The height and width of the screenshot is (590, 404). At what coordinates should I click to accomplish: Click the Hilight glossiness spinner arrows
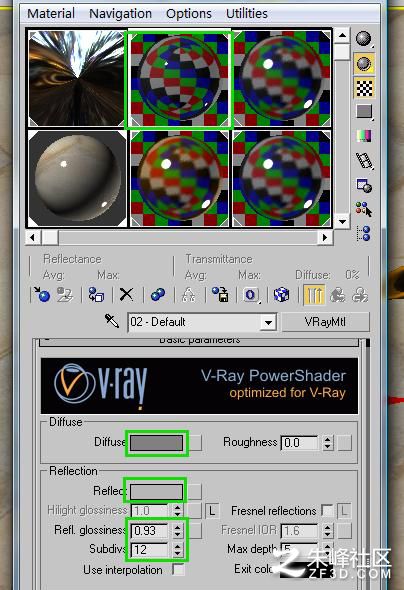(x=178, y=511)
